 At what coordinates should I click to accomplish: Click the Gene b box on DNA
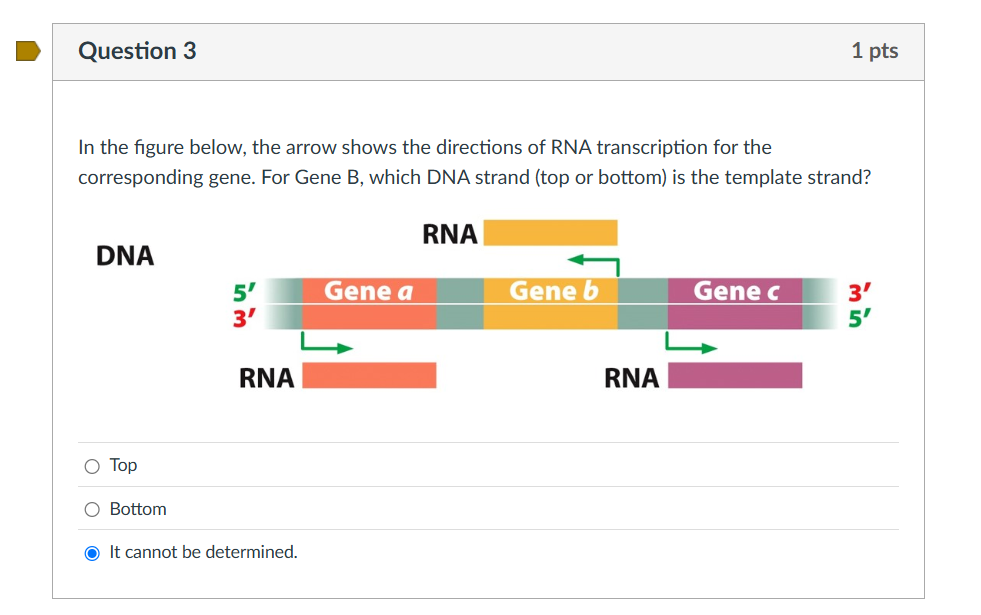pyautogui.click(x=551, y=303)
